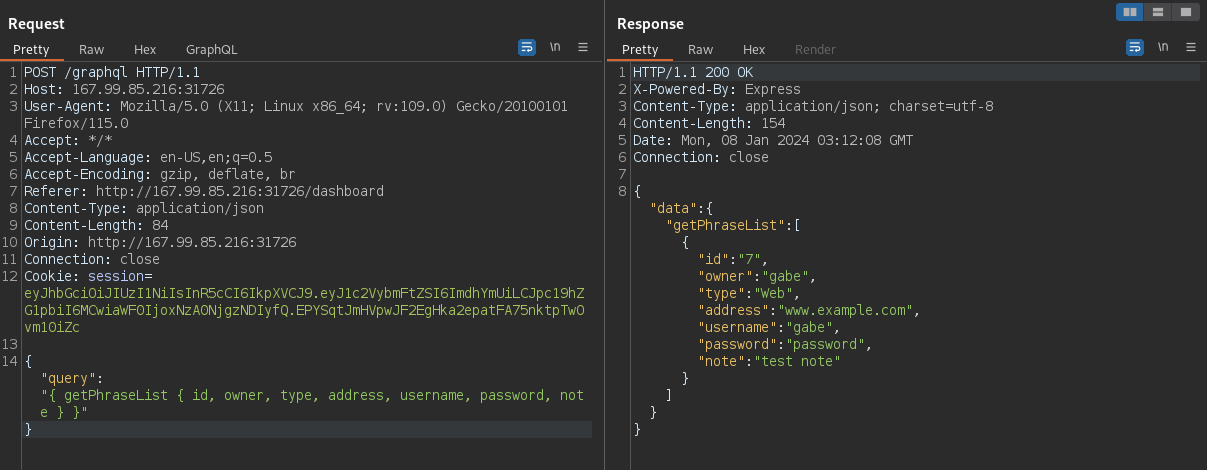Open Response panel options menu
Image resolution: width=1207 pixels, height=470 pixels.
(1191, 47)
